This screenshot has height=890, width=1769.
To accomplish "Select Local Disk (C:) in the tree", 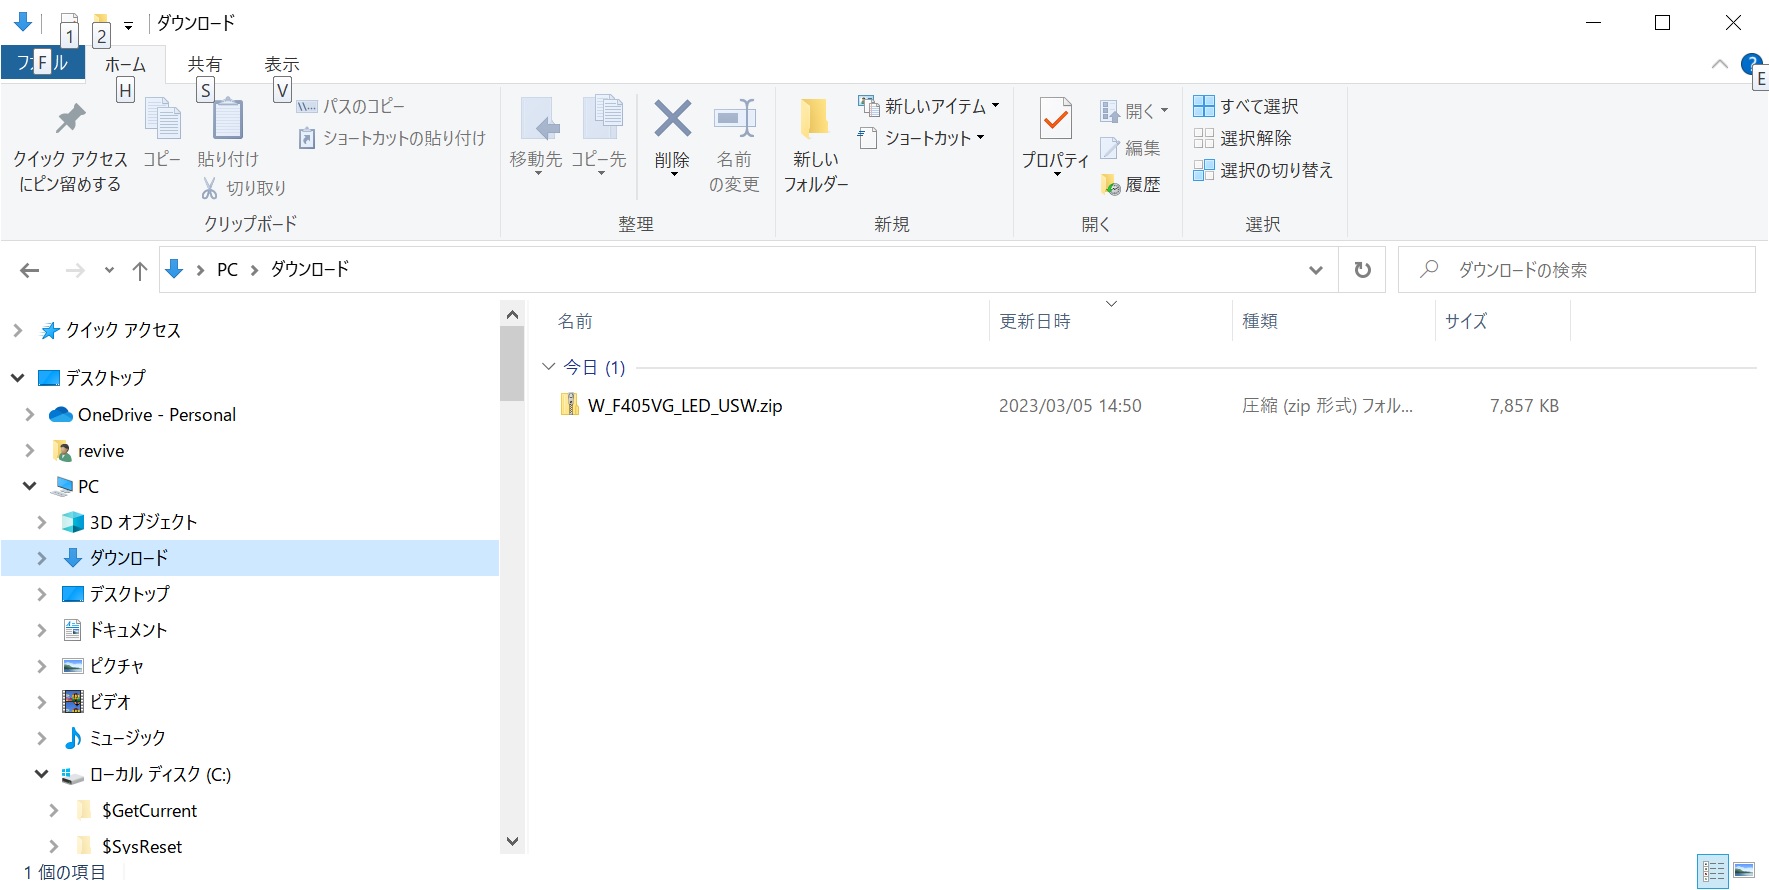I will pyautogui.click(x=160, y=775).
